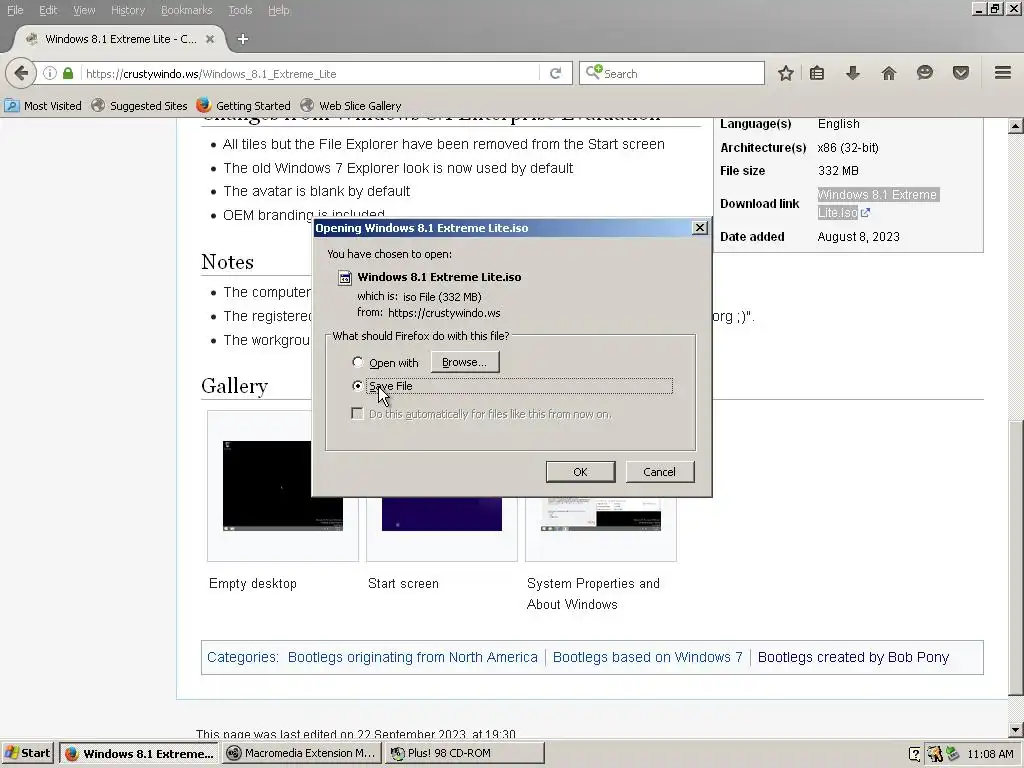
Task: Switch to Plus! 98 CD-ROM taskbar item
Action: 465,753
